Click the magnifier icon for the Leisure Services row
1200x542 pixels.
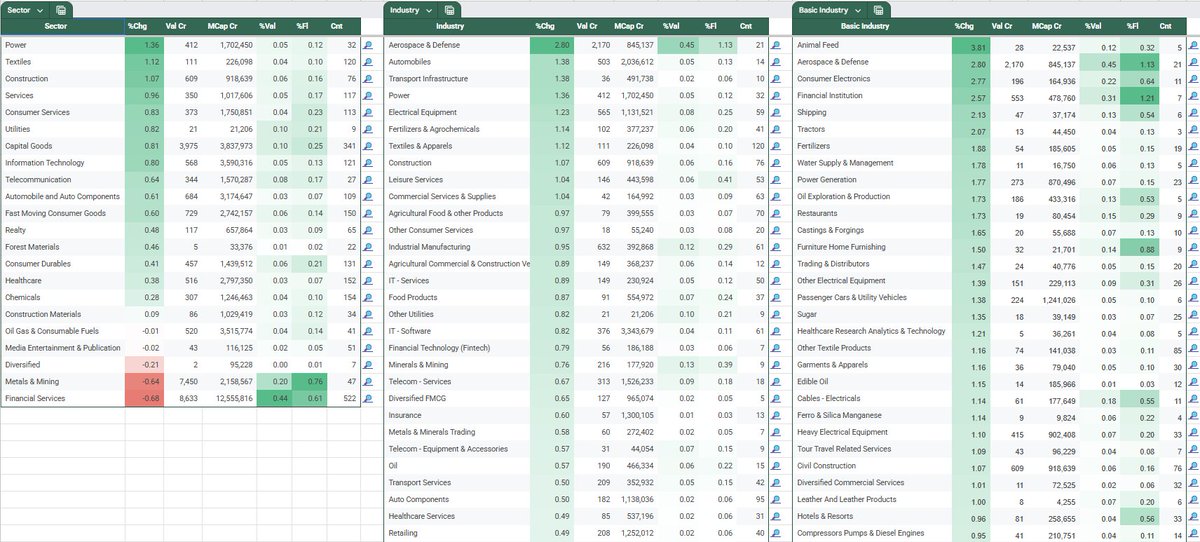pyautogui.click(x=775, y=180)
